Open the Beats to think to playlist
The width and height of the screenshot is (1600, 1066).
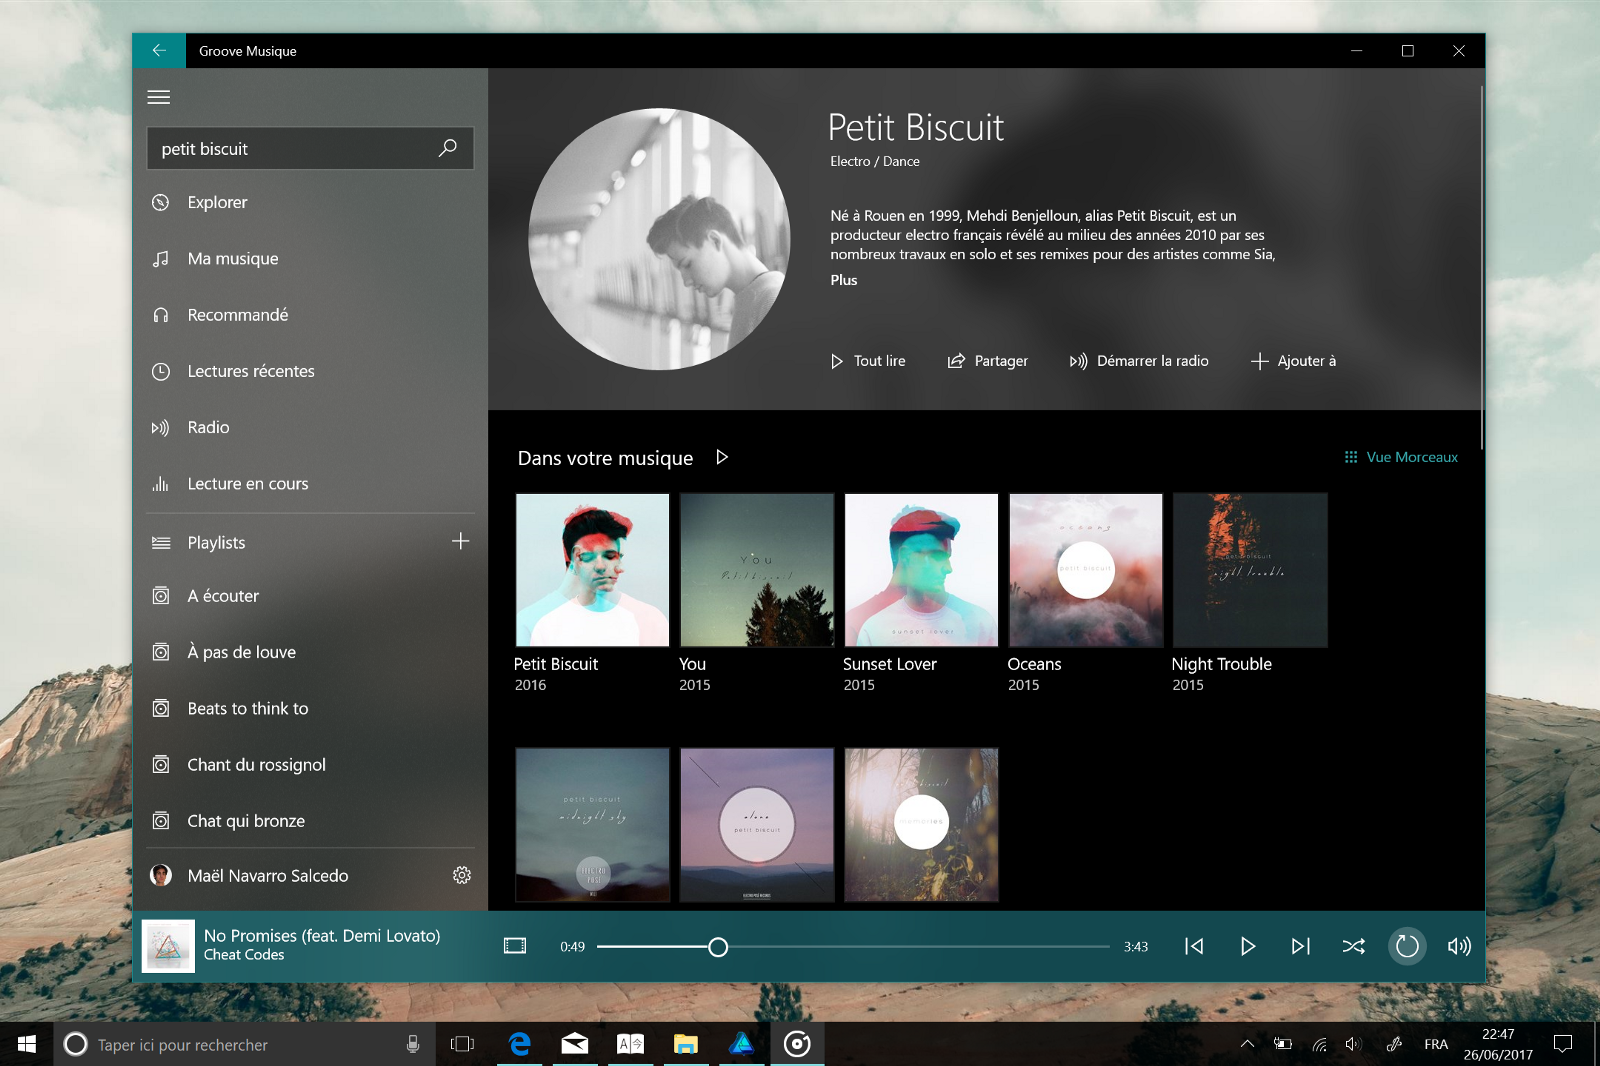310,708
